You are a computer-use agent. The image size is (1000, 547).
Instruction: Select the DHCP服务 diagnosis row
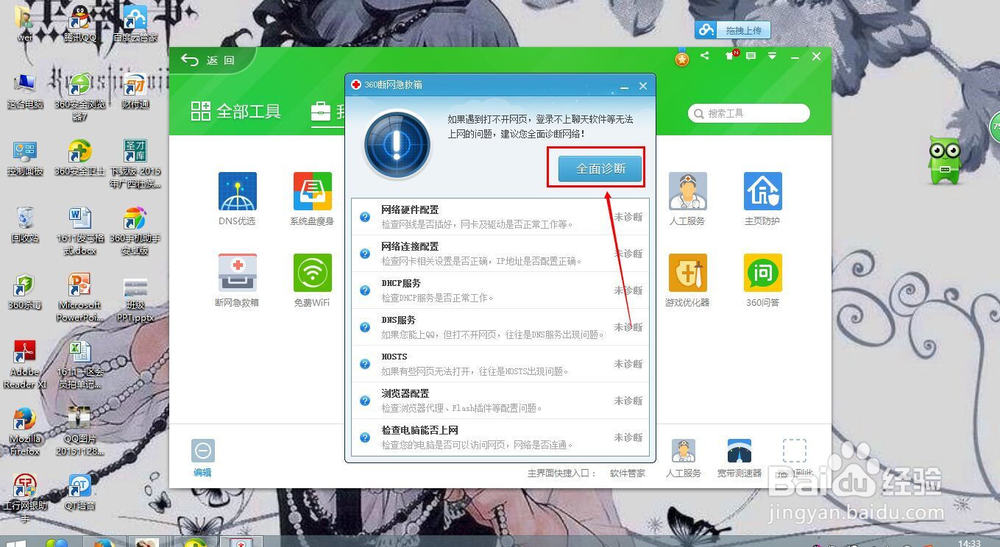coord(501,290)
